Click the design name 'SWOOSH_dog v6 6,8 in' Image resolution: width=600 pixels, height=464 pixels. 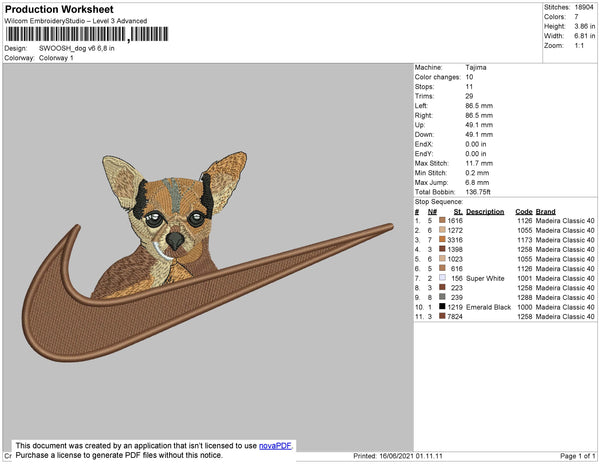click(x=77, y=49)
